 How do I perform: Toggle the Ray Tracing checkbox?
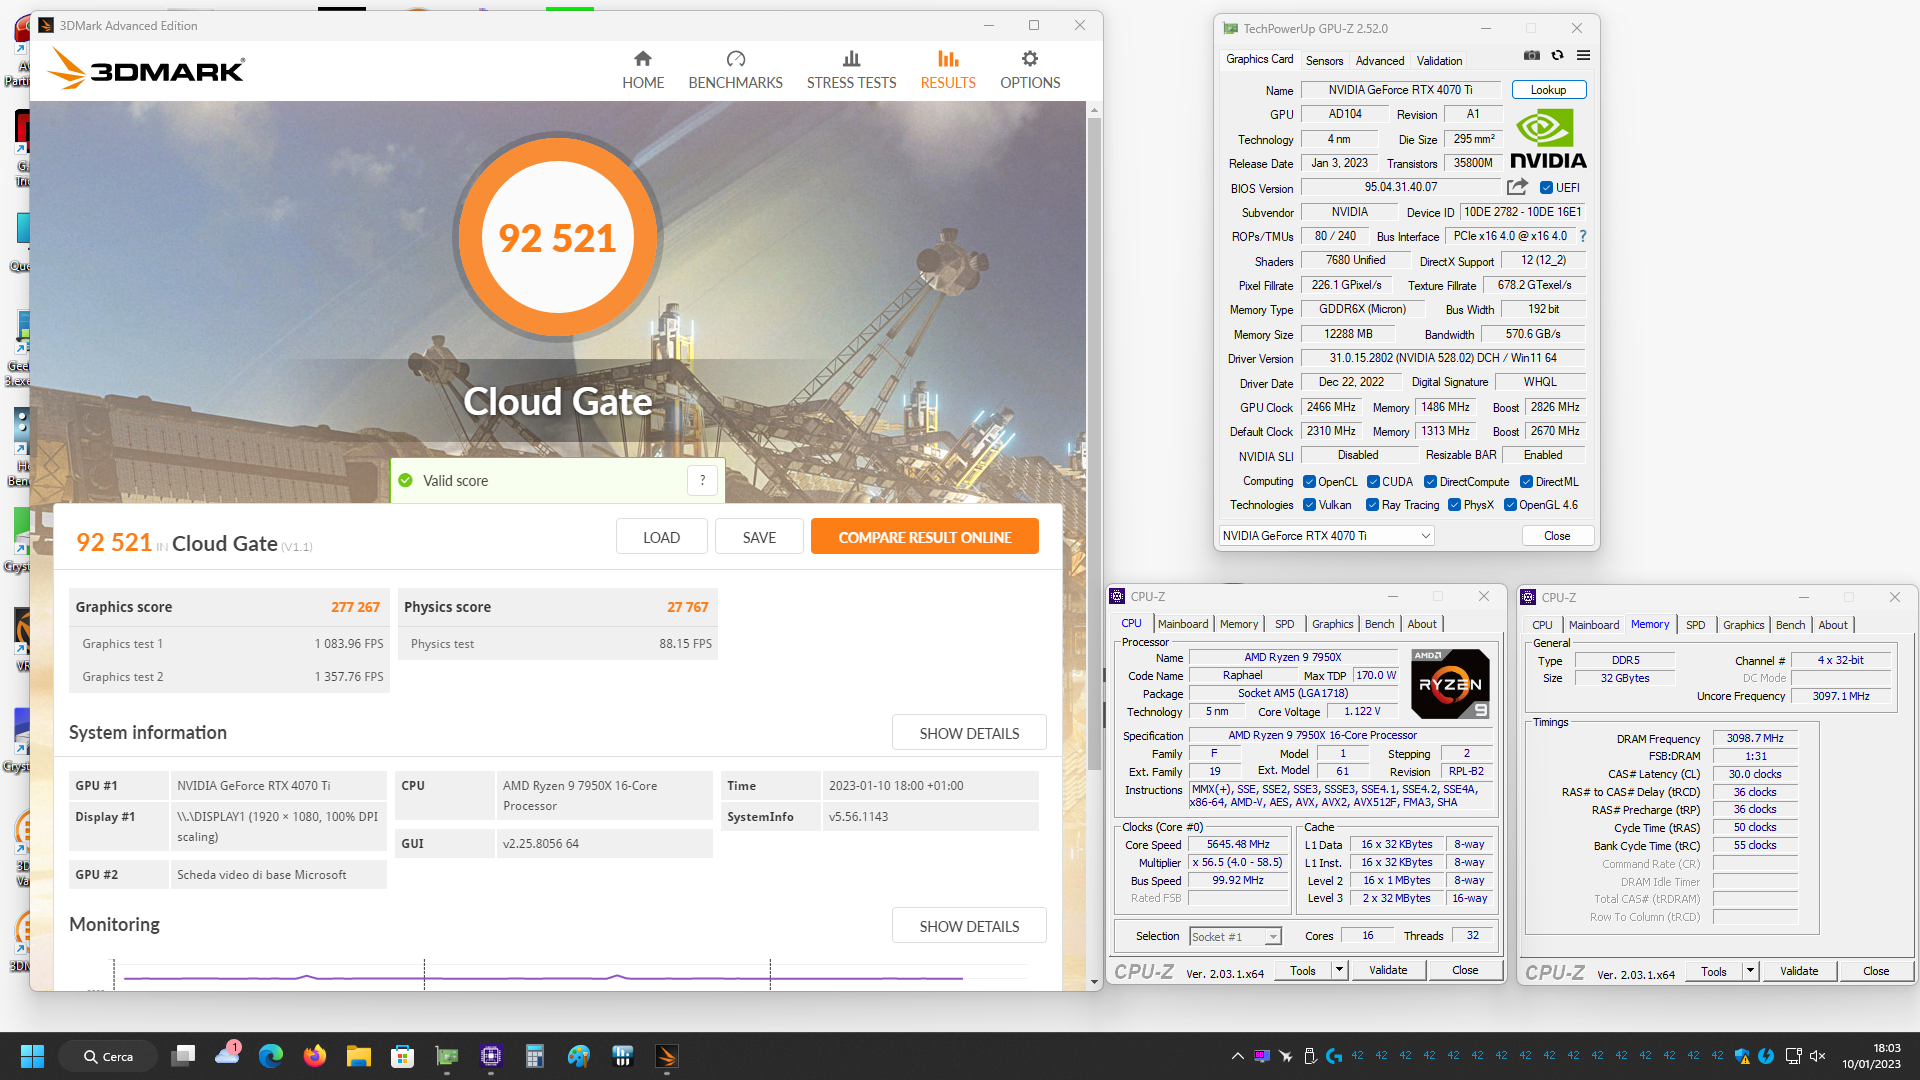click(1372, 505)
